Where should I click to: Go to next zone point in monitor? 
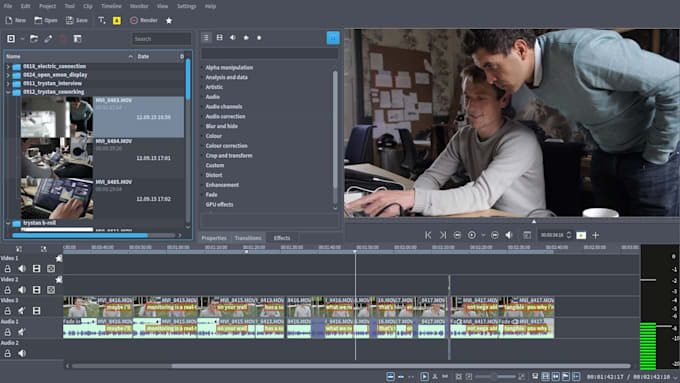pyautogui.click(x=443, y=235)
